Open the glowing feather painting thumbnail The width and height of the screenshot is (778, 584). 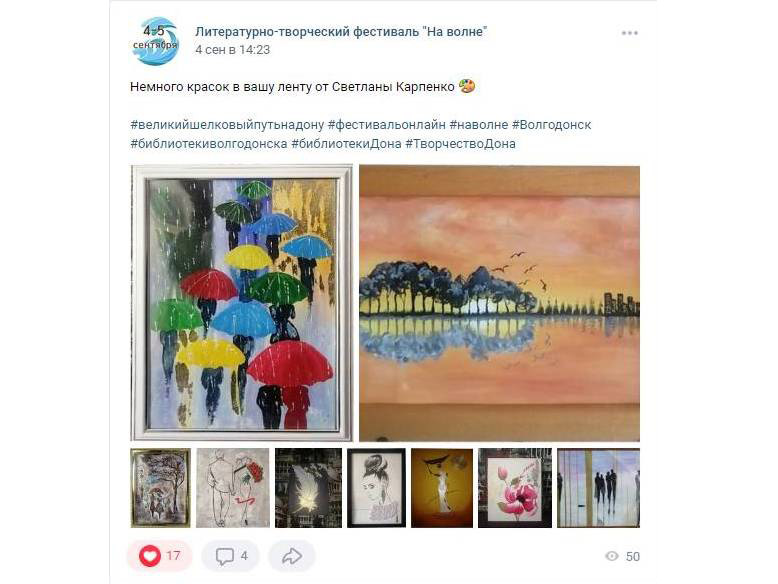pyautogui.click(x=308, y=488)
